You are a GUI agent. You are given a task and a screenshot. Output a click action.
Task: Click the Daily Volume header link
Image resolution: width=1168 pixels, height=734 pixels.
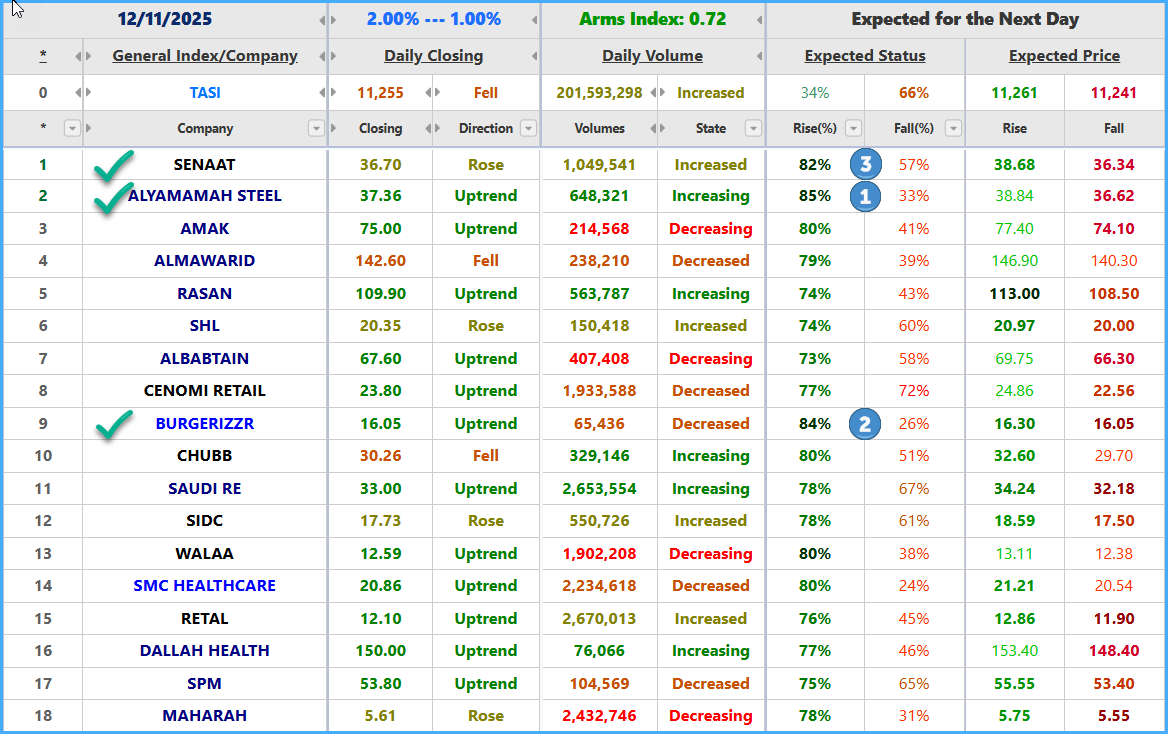point(653,56)
